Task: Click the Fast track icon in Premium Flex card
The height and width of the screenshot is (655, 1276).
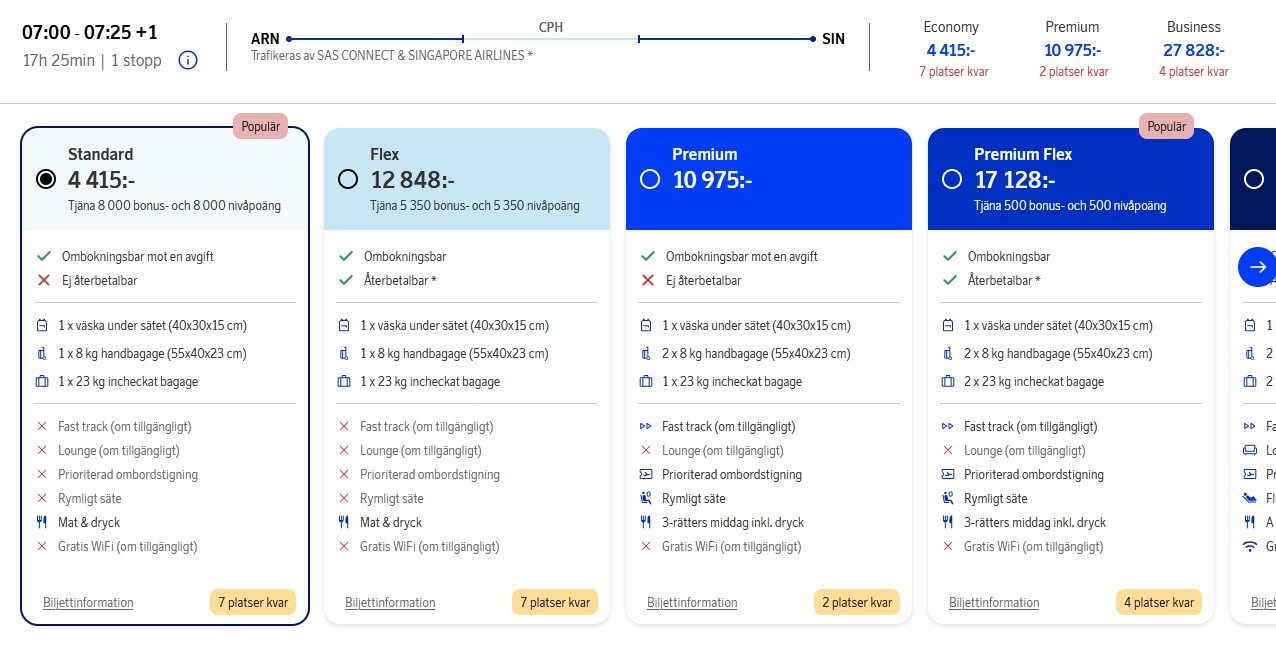Action: click(948, 426)
